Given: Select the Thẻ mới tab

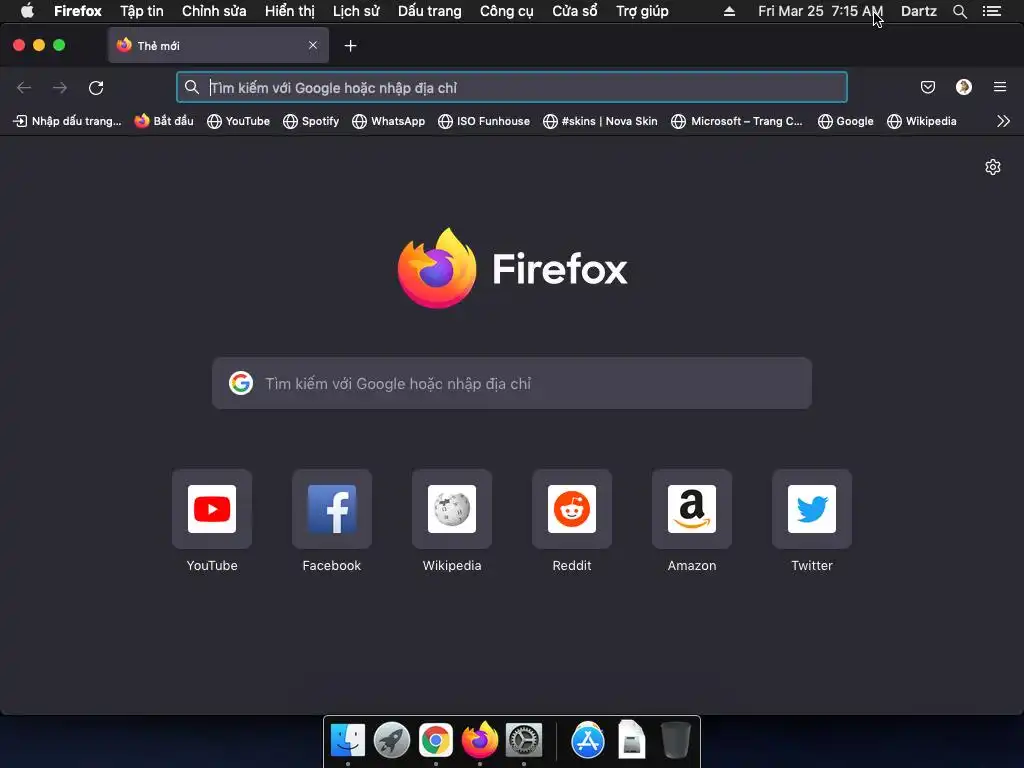Looking at the screenshot, I should [218, 45].
